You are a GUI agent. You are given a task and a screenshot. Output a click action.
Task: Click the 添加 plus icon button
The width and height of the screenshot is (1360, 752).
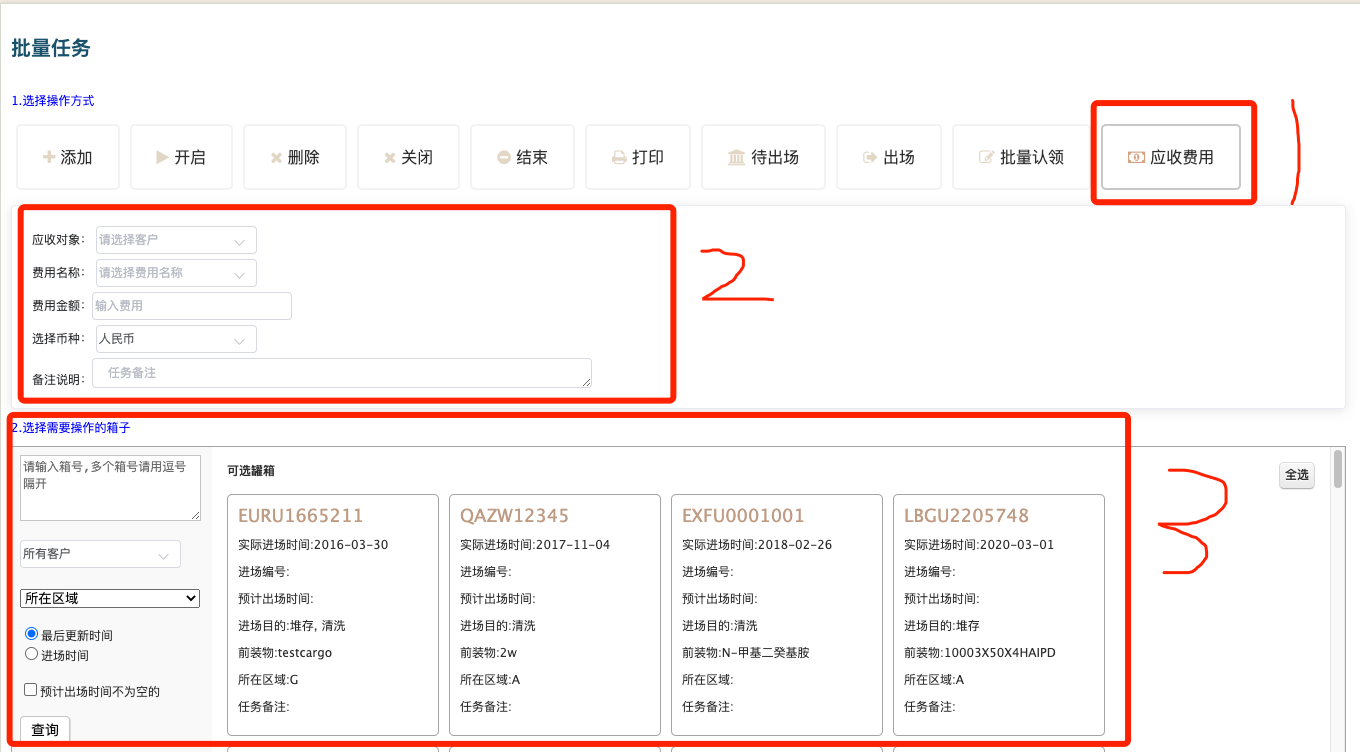tap(68, 157)
